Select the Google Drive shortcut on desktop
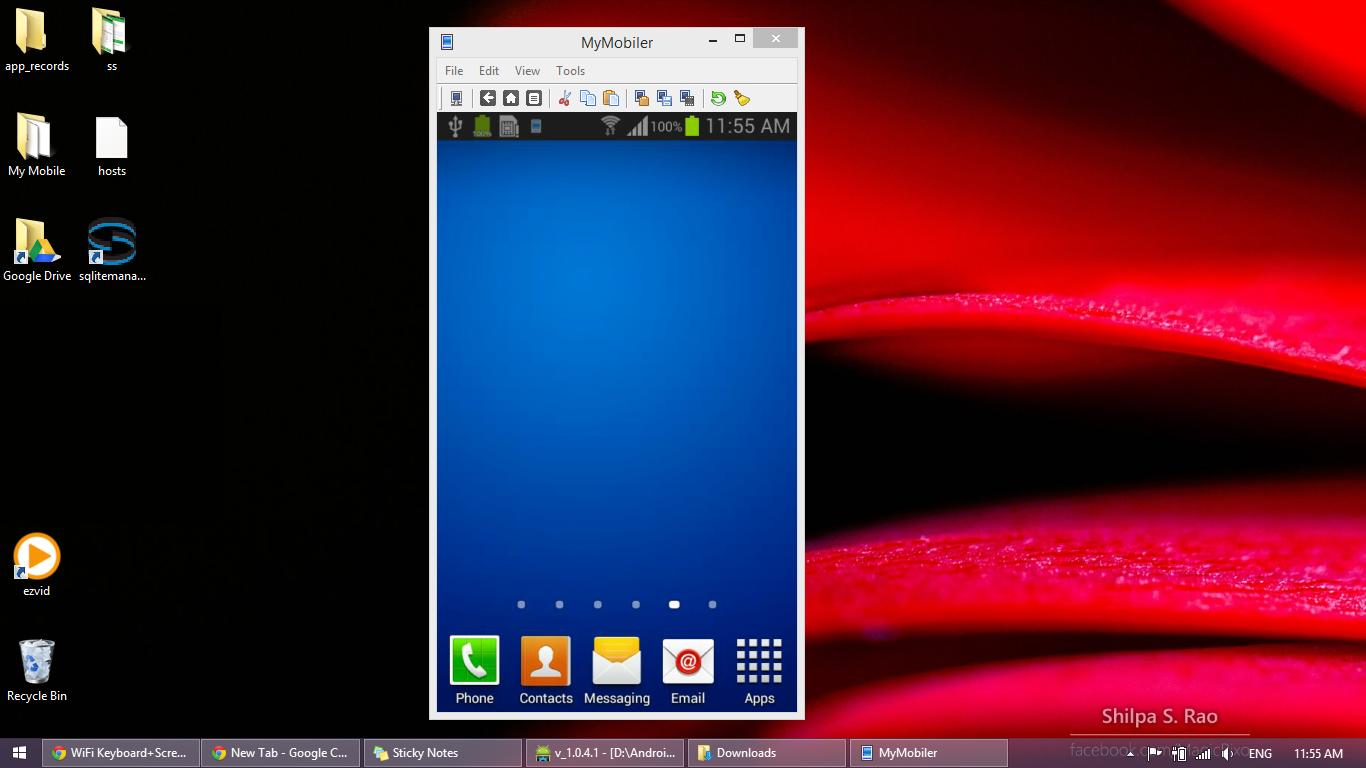 pyautogui.click(x=37, y=251)
